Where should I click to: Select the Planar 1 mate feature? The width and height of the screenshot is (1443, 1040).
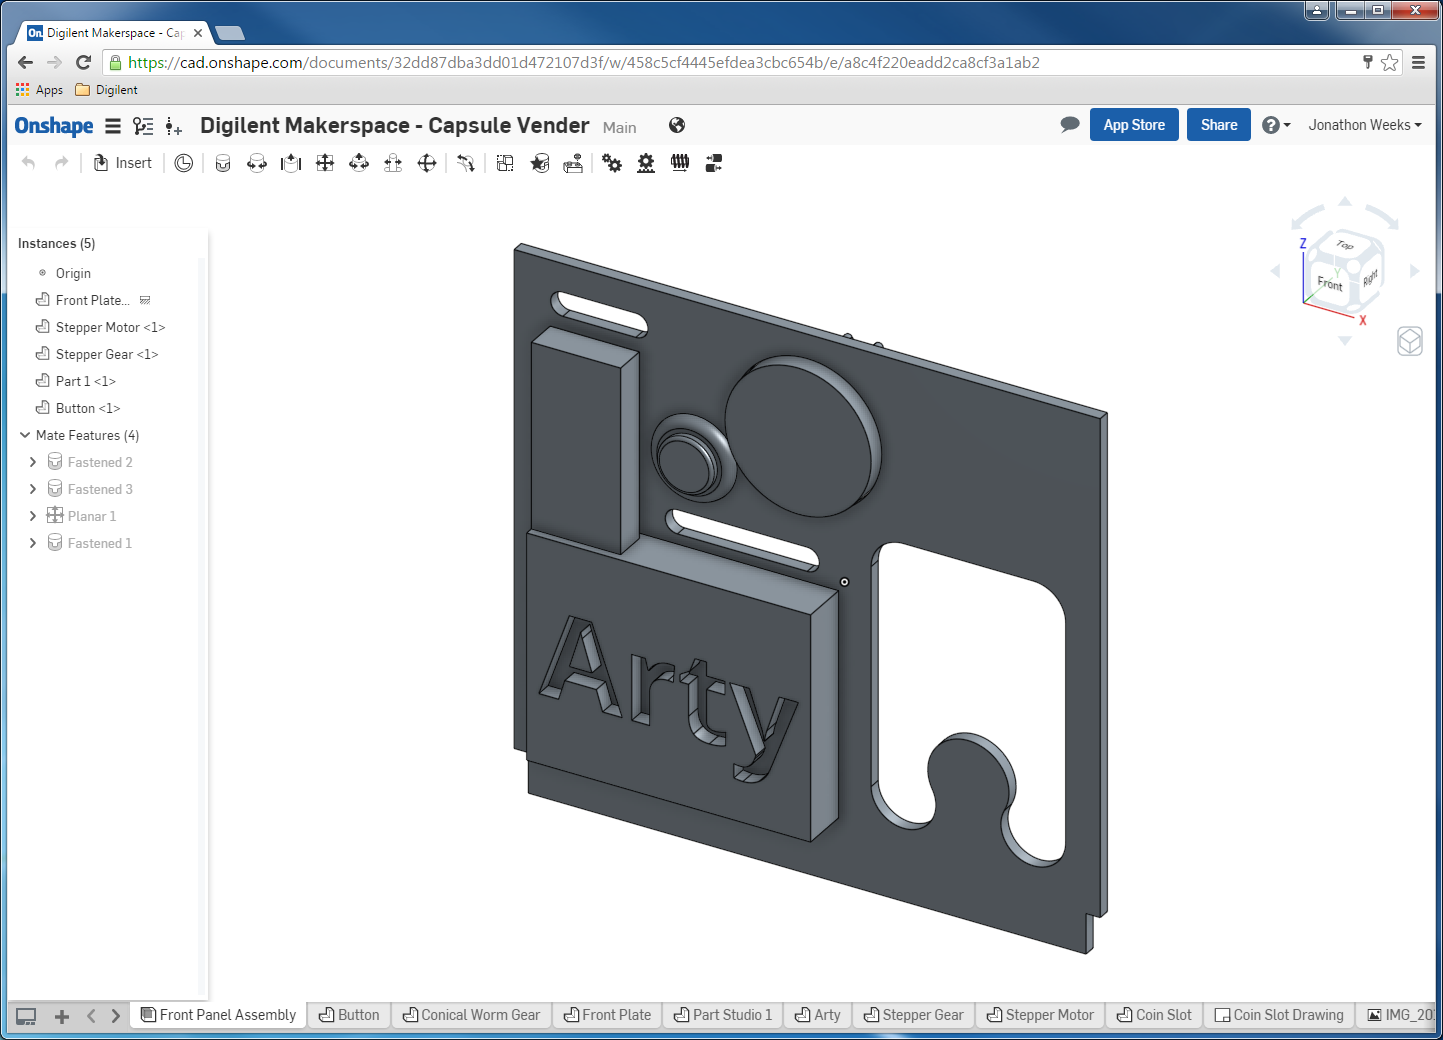[x=92, y=516]
